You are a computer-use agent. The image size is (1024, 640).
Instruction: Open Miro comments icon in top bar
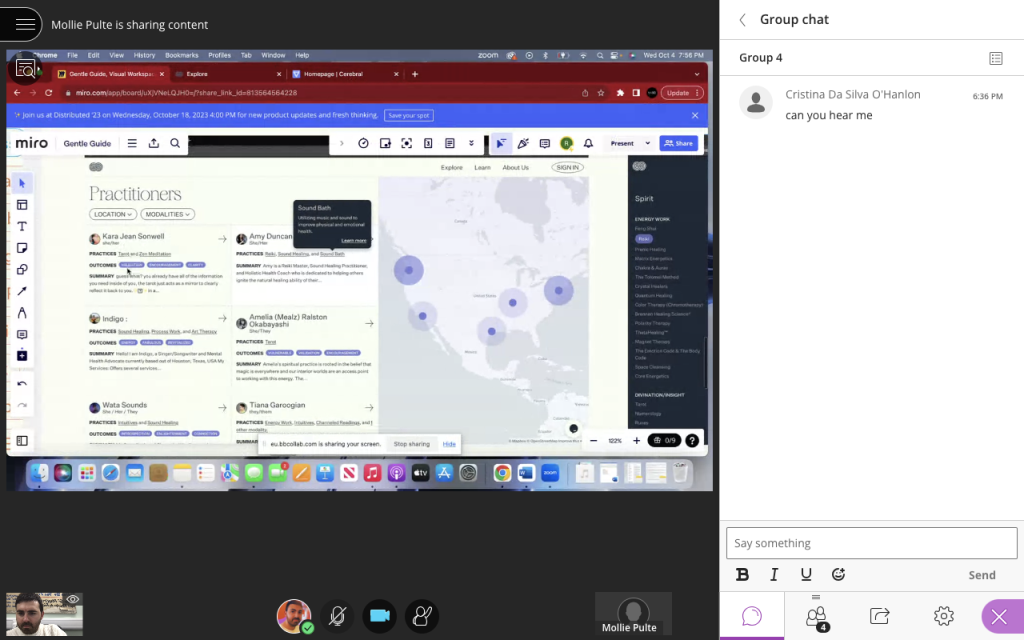point(545,143)
